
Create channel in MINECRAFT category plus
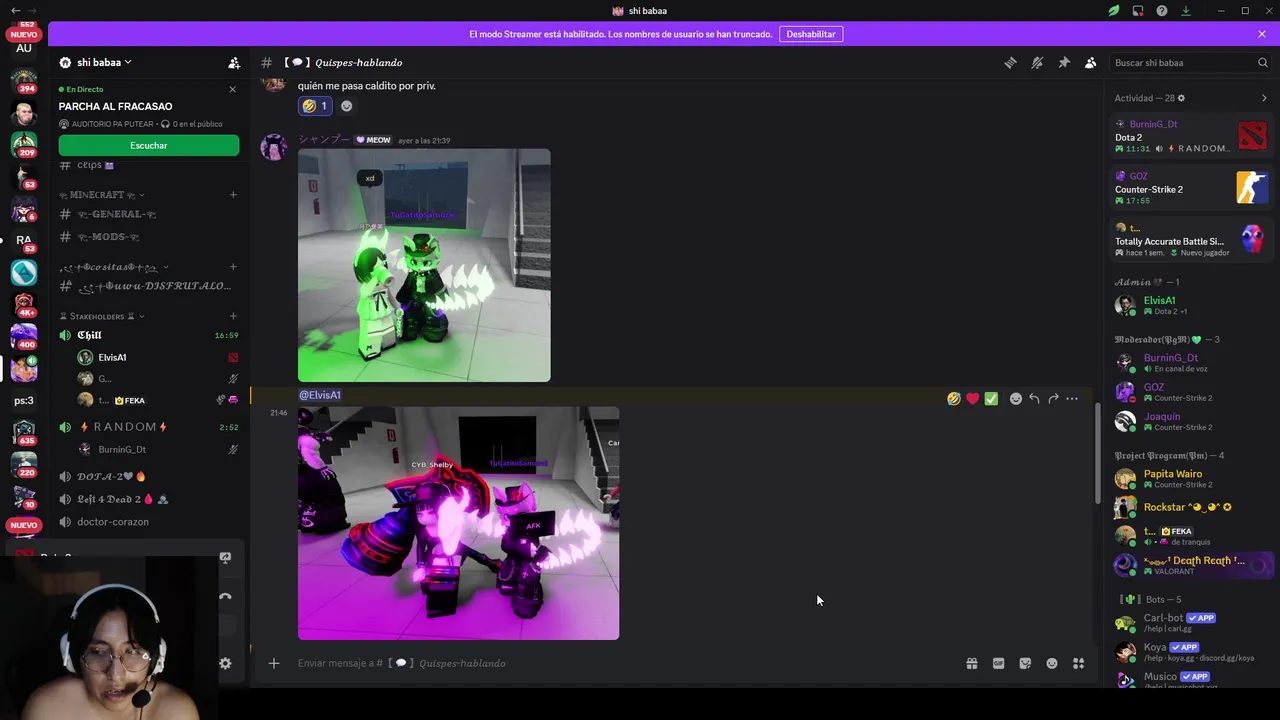[233, 195]
